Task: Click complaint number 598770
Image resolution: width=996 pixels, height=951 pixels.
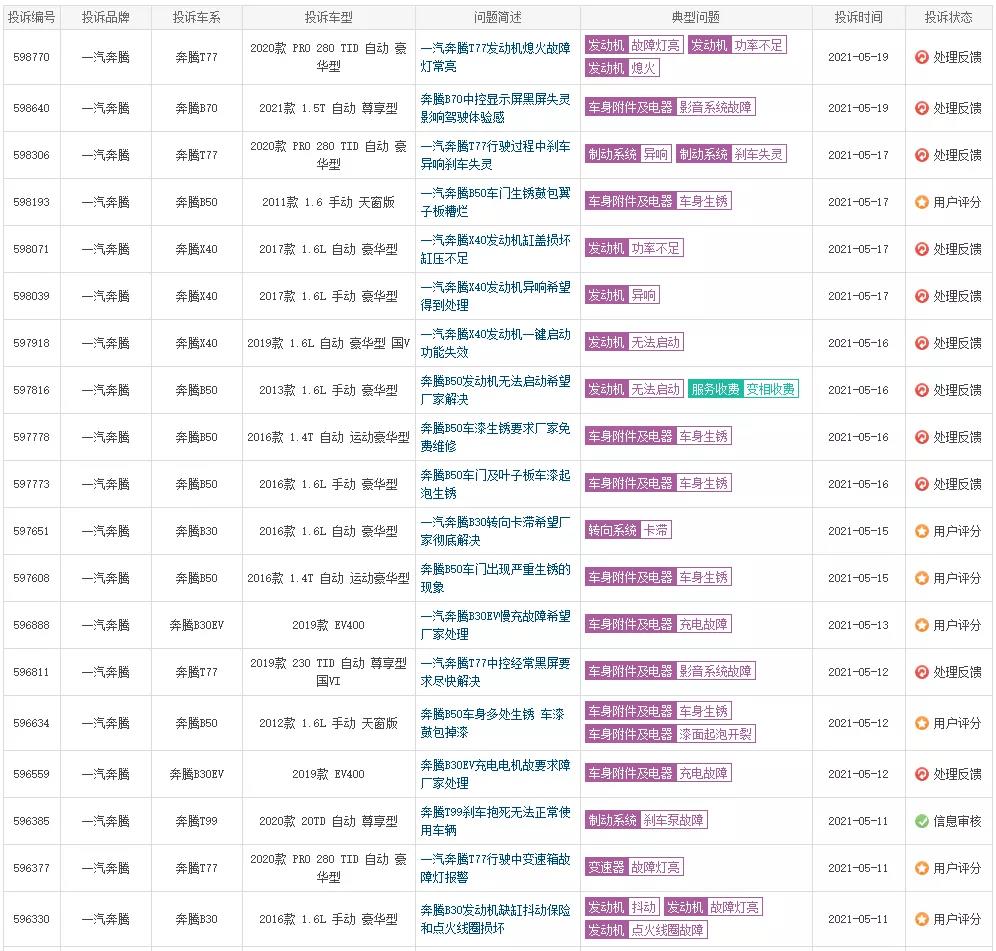Action: [31, 57]
